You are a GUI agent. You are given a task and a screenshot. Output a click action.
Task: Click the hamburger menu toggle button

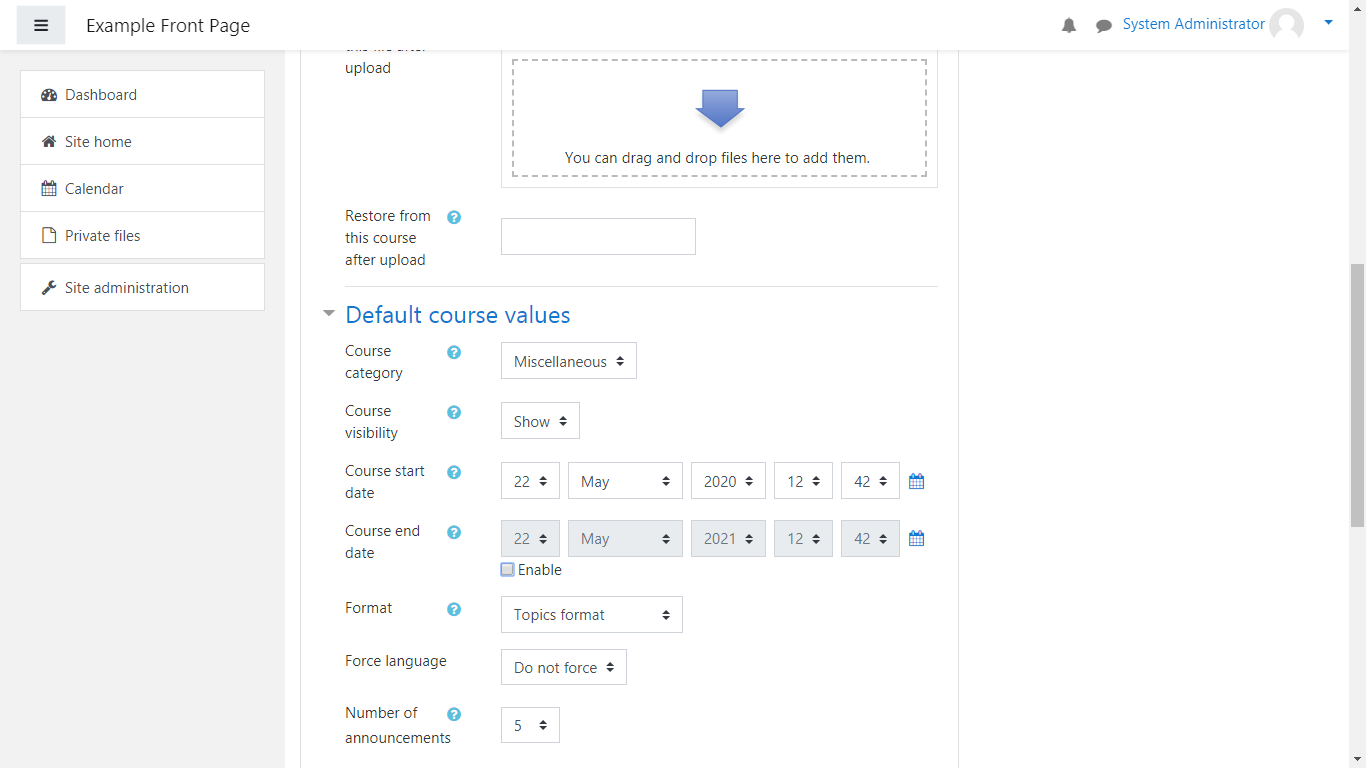tap(41, 25)
